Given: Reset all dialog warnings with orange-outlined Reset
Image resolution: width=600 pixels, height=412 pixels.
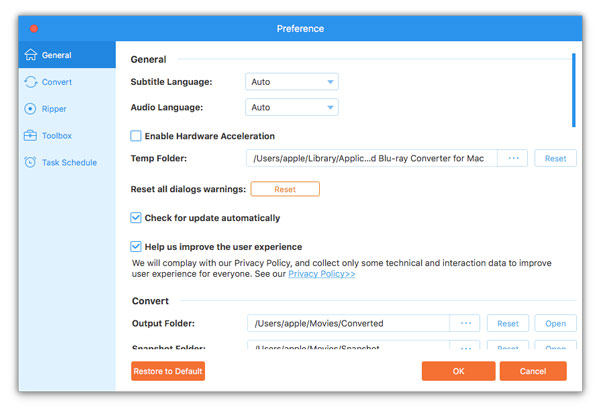Looking at the screenshot, I should tap(285, 189).
